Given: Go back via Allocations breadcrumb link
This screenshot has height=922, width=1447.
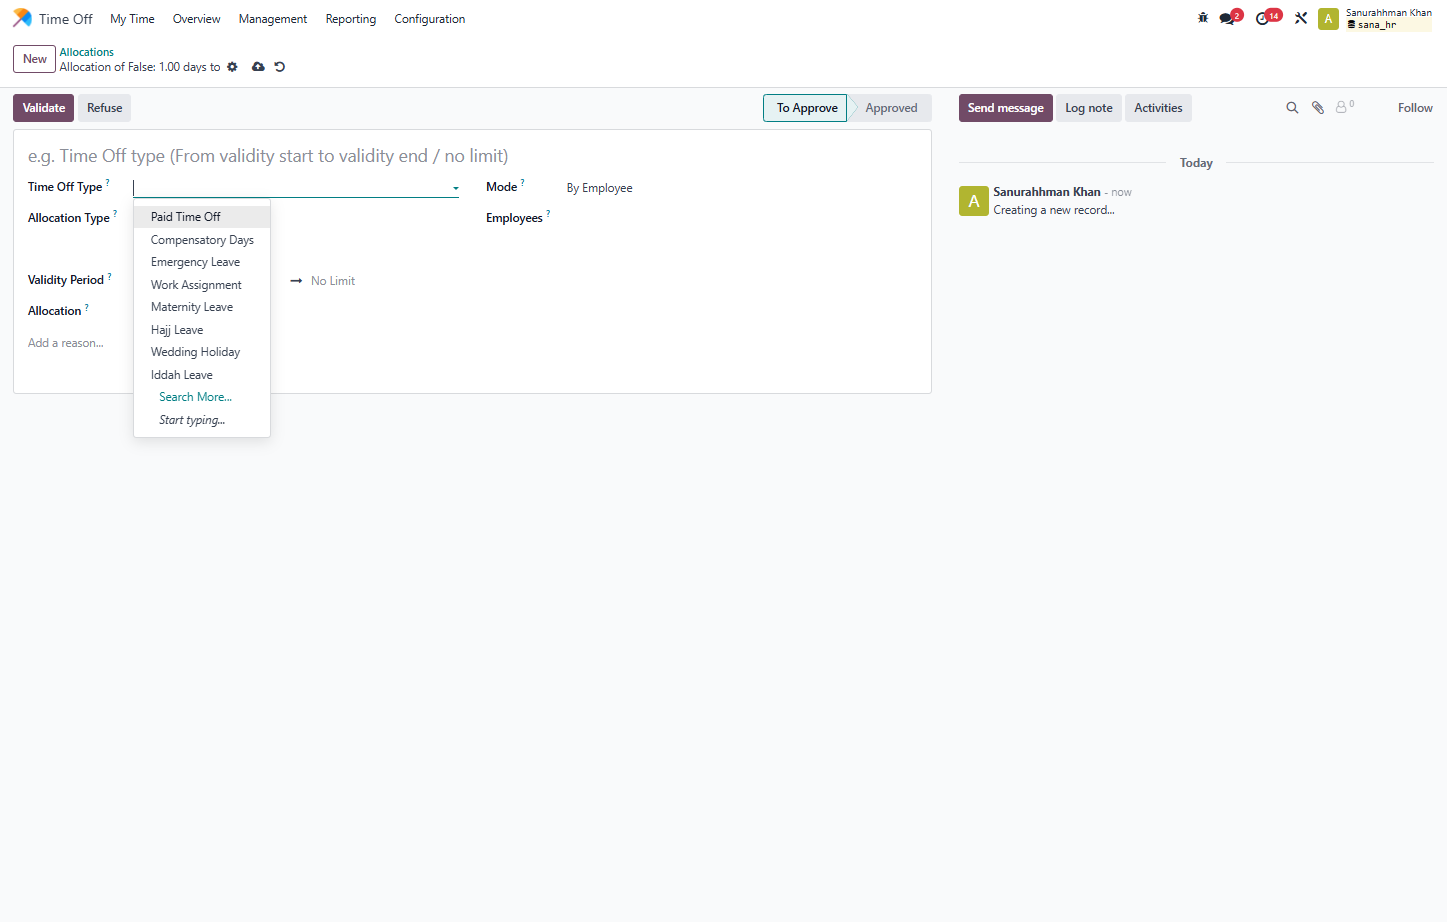Looking at the screenshot, I should click(87, 52).
